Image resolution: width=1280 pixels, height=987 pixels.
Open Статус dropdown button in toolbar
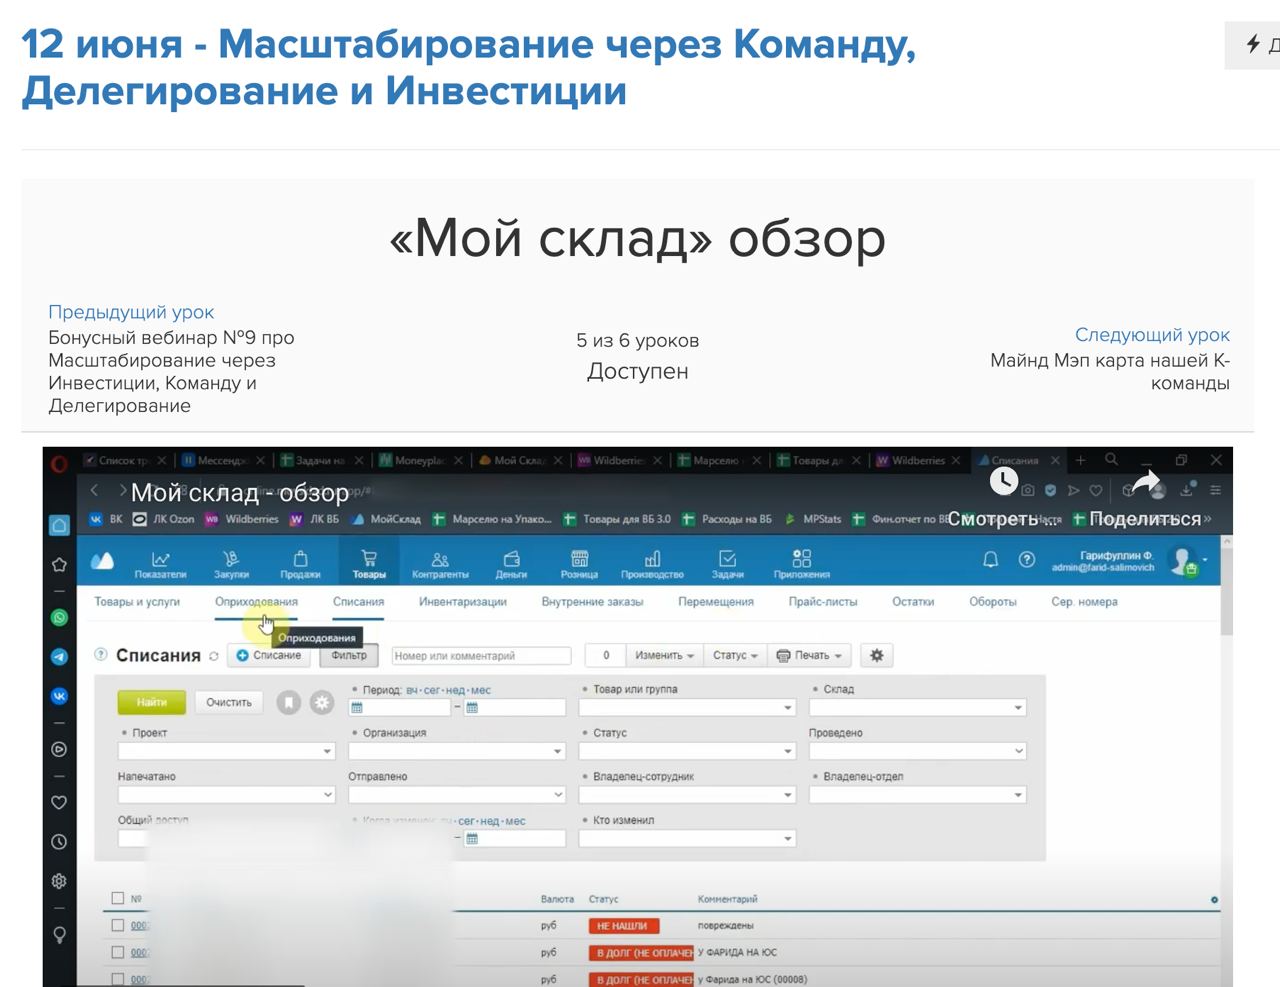(735, 656)
